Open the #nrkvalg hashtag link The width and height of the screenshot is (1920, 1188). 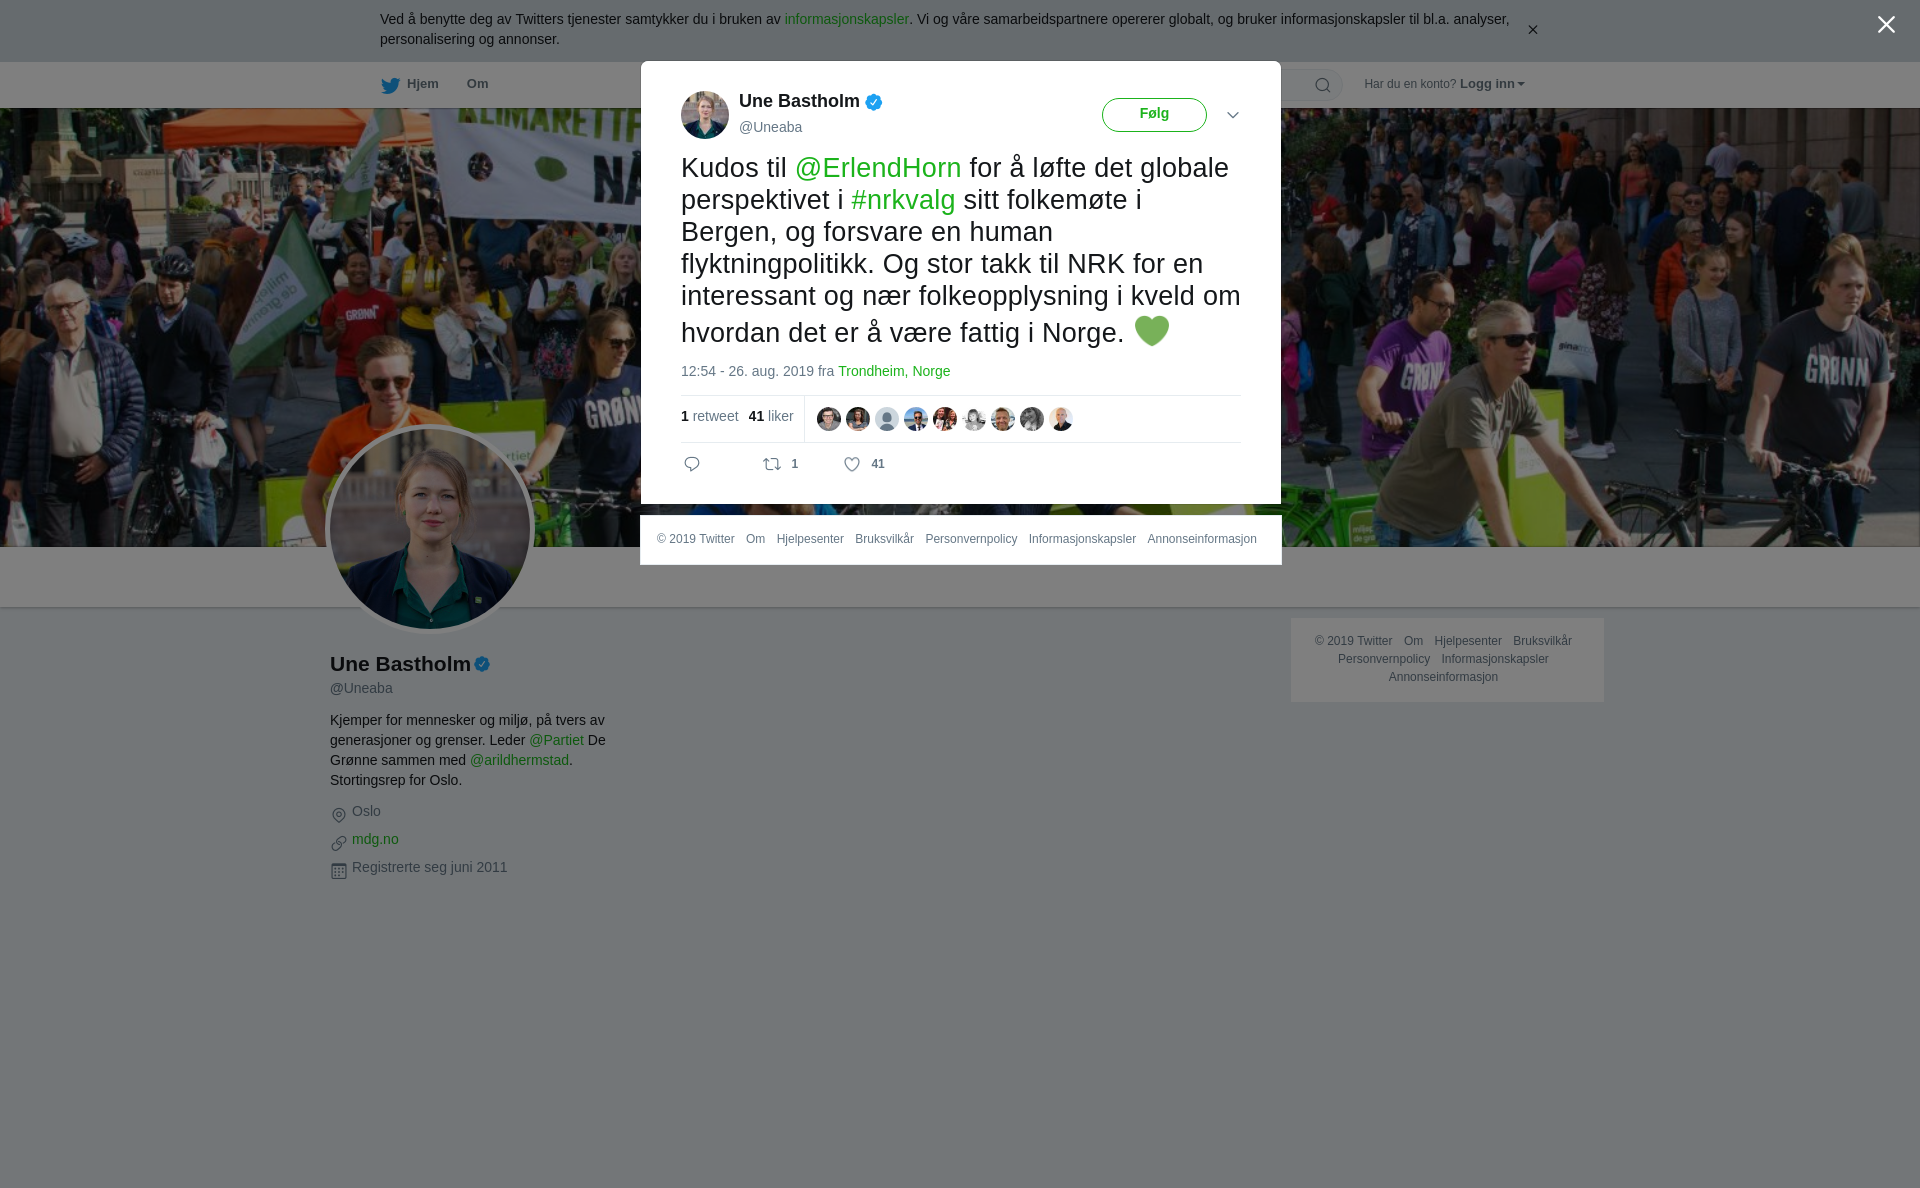point(903,200)
